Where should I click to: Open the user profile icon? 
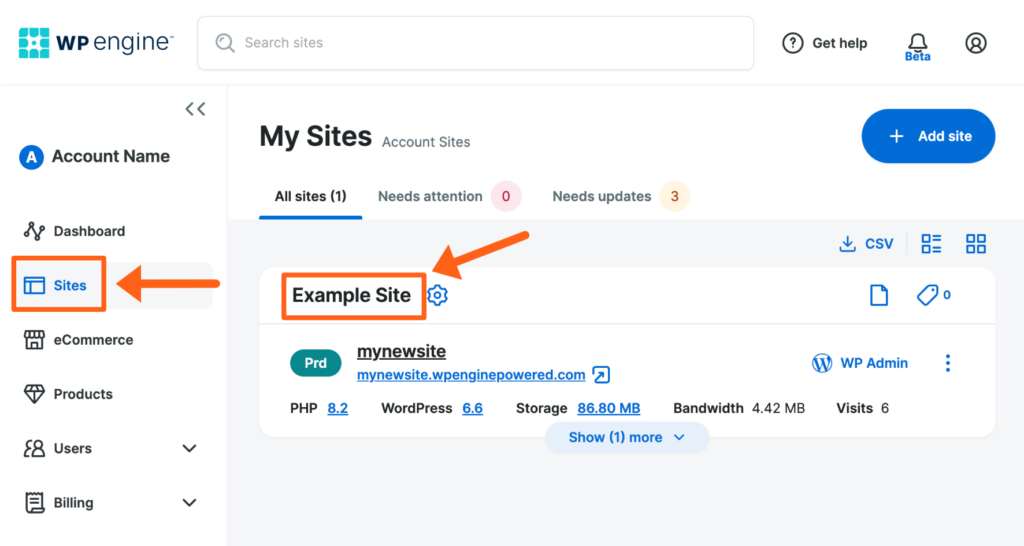(975, 43)
